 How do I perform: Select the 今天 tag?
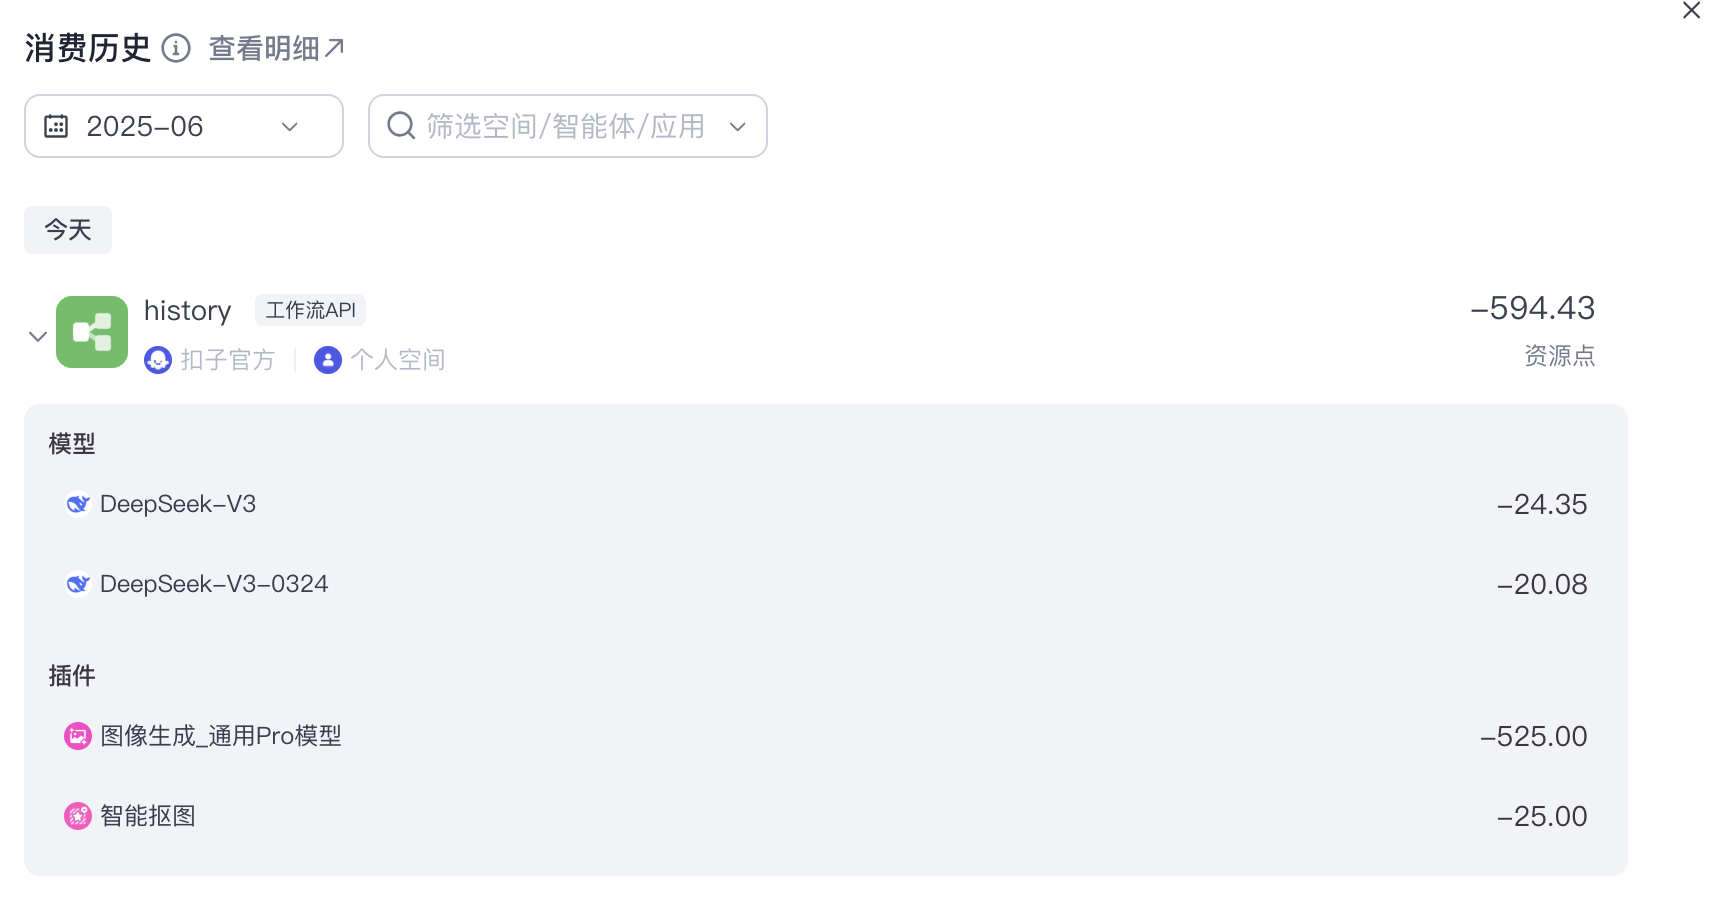[x=68, y=230]
